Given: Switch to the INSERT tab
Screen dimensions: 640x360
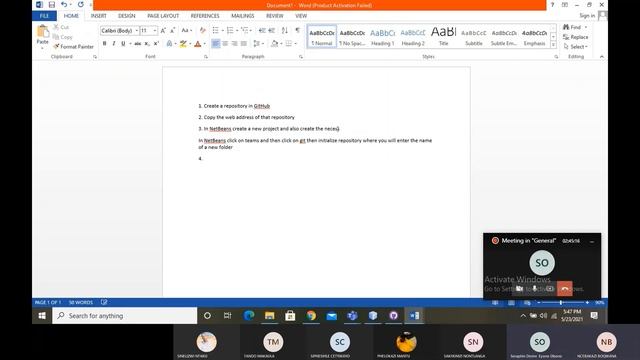Looking at the screenshot, I should point(98,16).
